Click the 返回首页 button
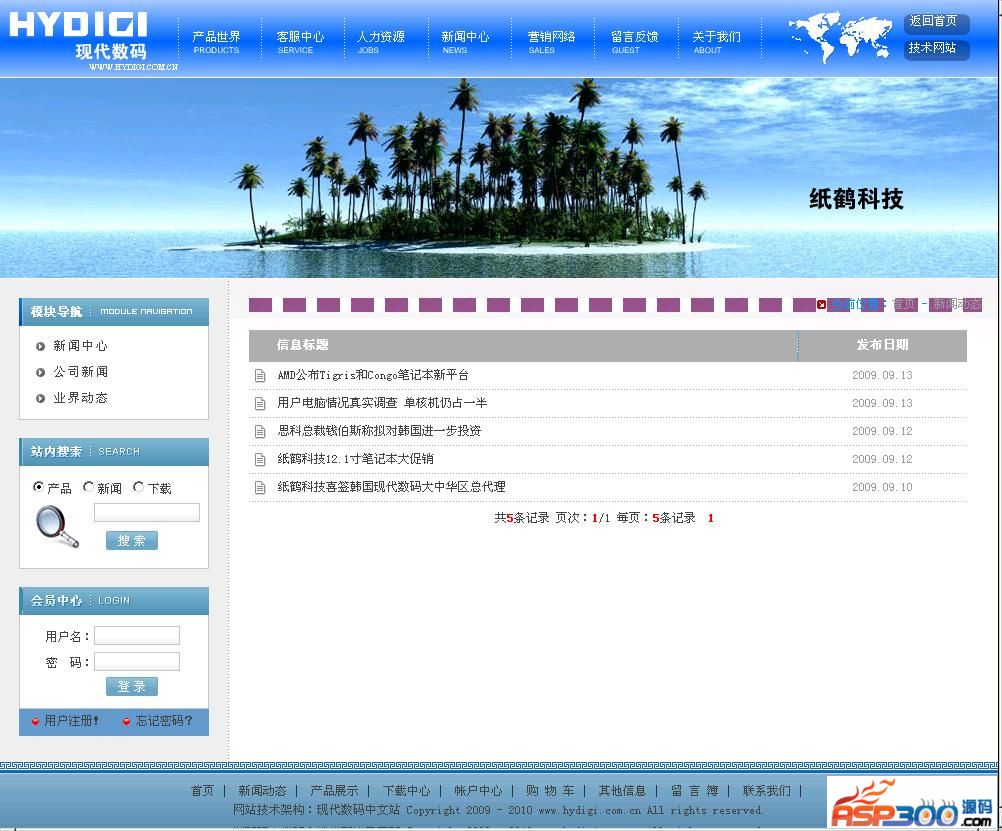This screenshot has height=831, width=1002. (936, 22)
